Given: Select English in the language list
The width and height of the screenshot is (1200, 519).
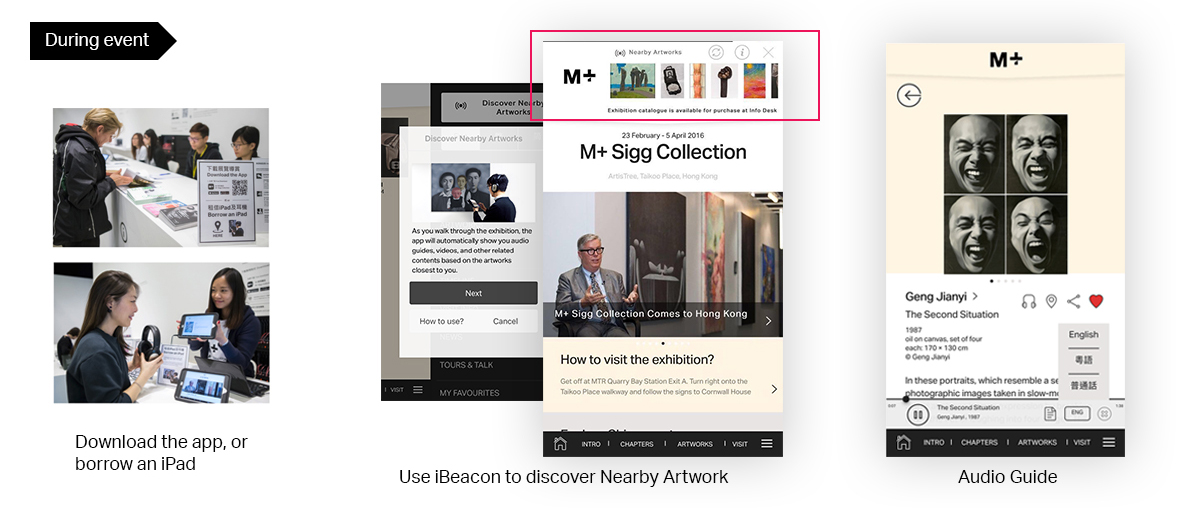Looking at the screenshot, I should coord(1083,334).
